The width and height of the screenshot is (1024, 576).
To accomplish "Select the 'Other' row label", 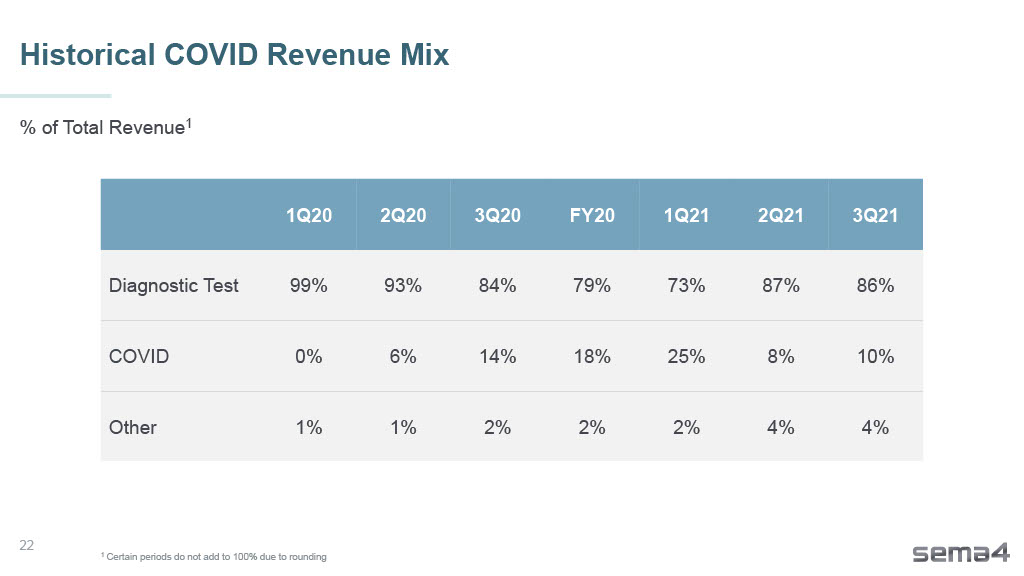I will click(x=133, y=427).
